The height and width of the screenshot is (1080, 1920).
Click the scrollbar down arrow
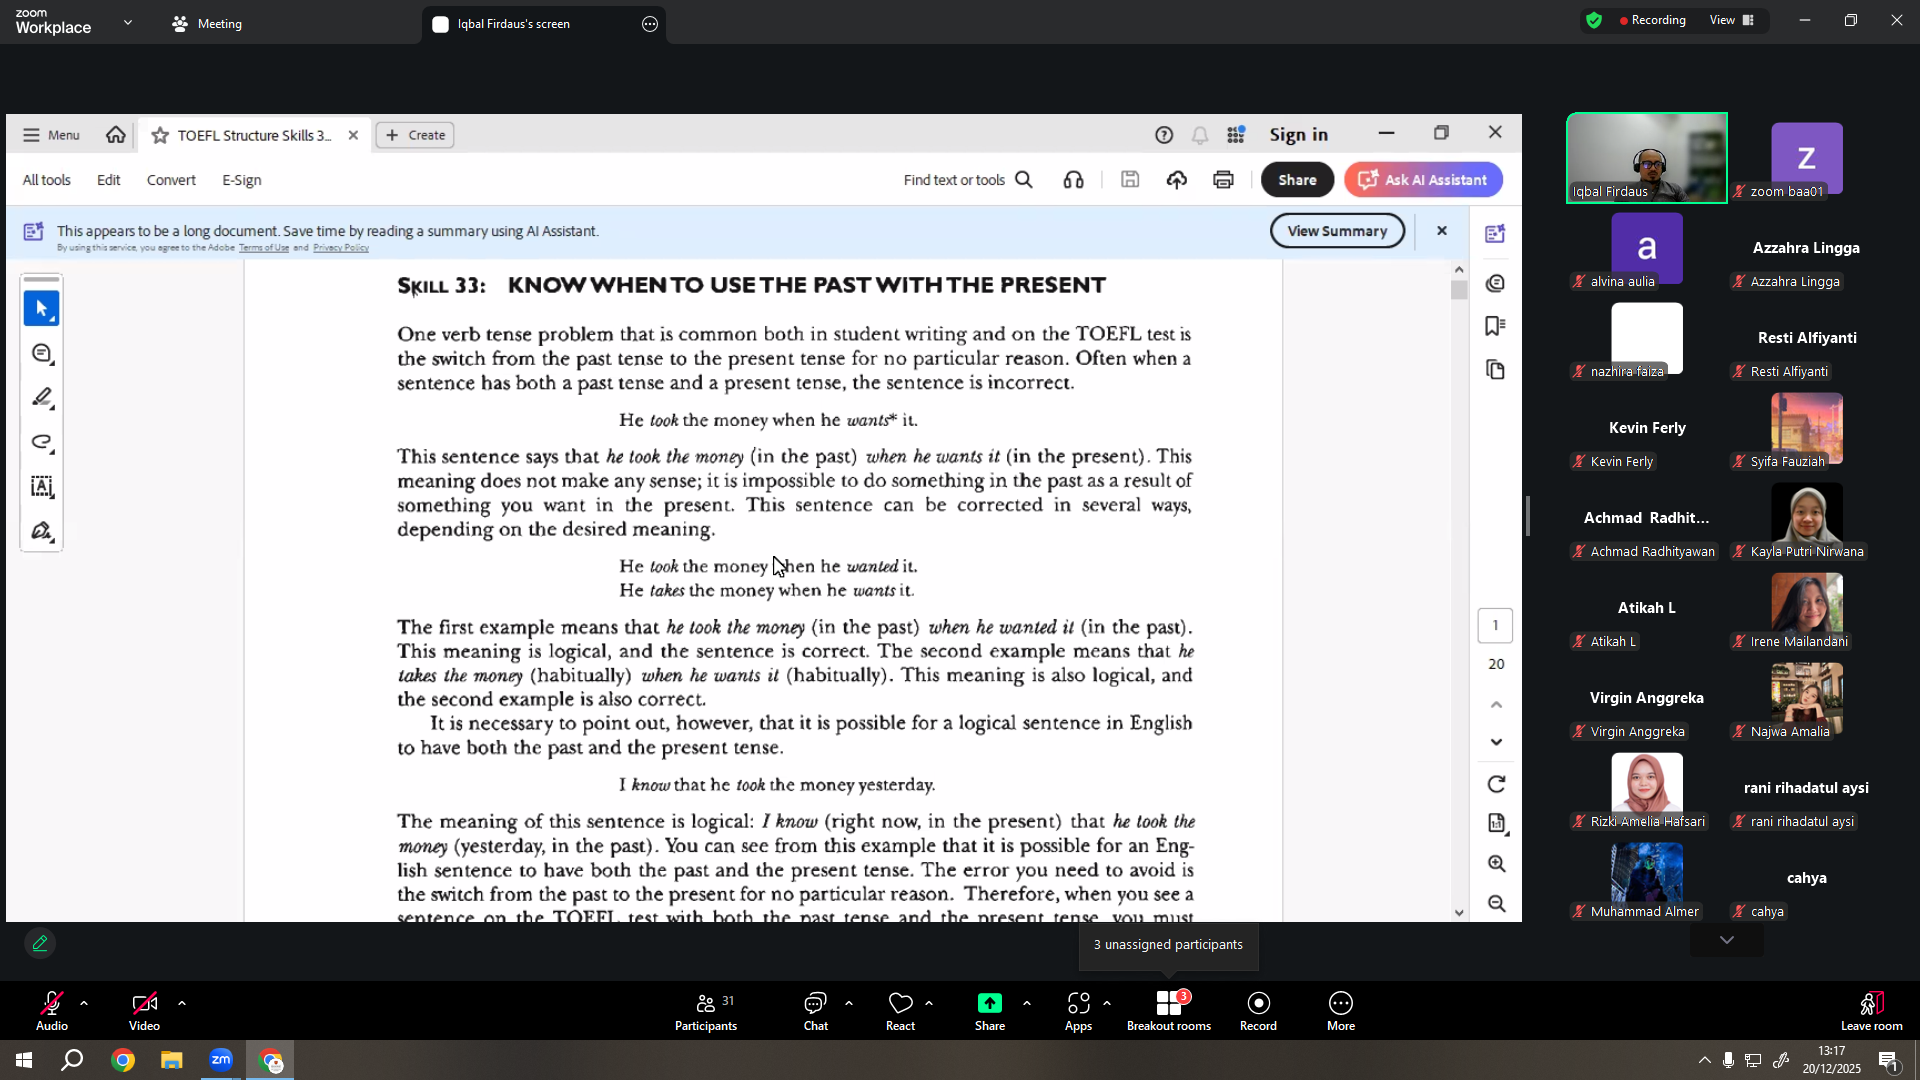coord(1459,913)
